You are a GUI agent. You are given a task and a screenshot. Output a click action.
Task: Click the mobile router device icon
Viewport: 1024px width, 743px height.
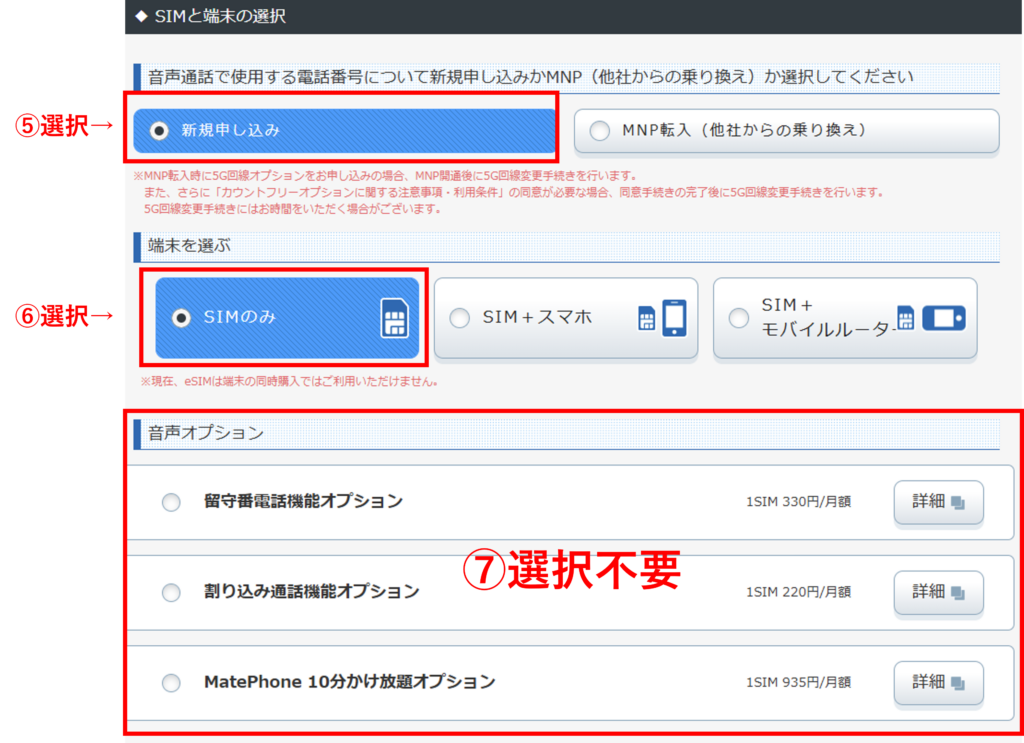[943, 318]
